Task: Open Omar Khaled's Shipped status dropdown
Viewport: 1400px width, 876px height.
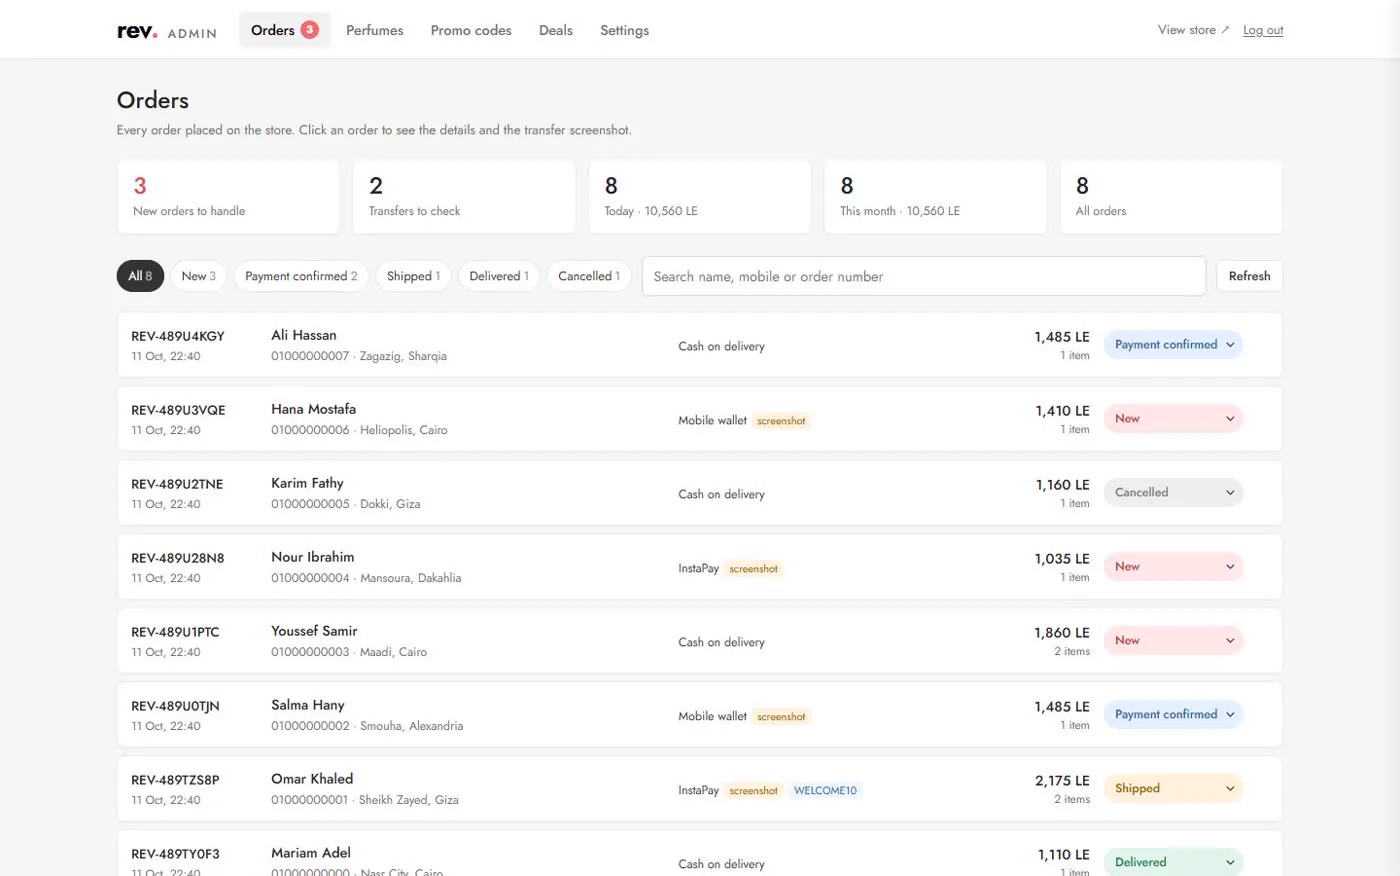Action: click(x=1173, y=789)
